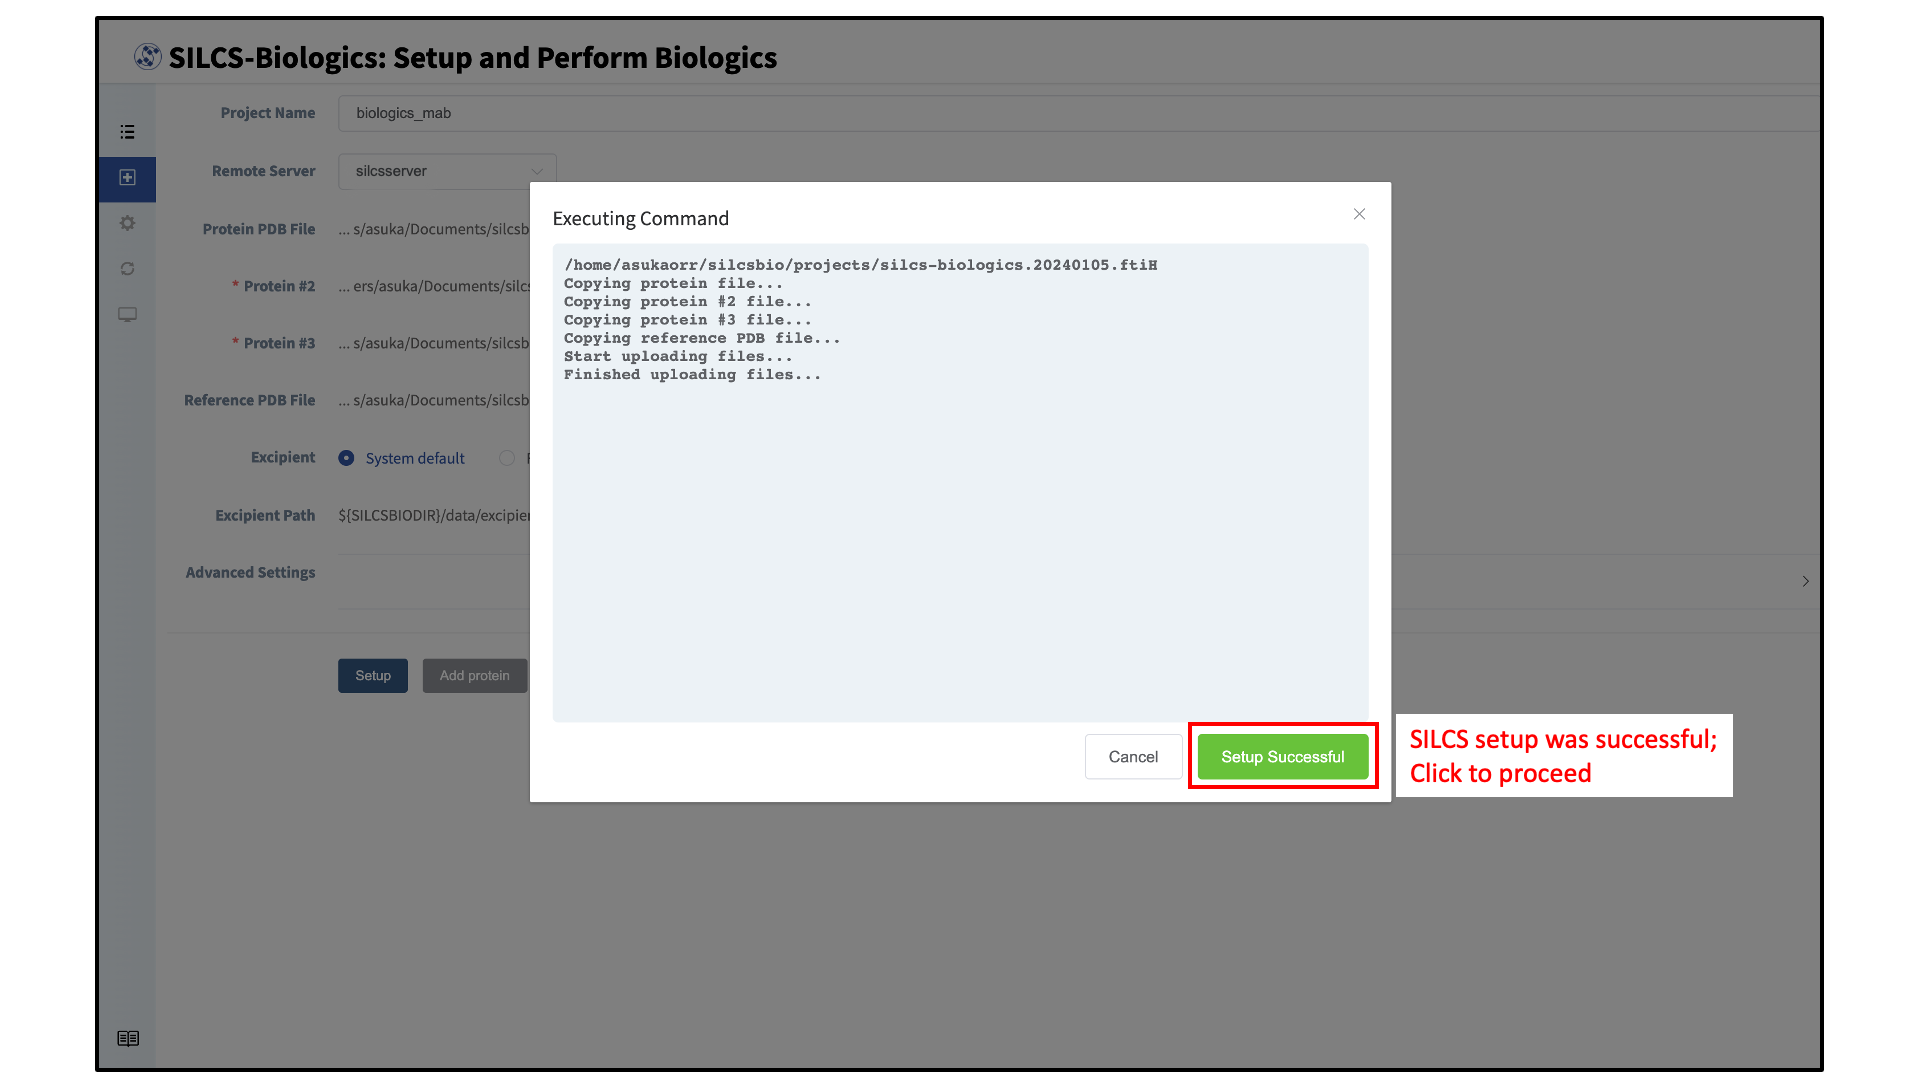Click the new project plus icon
1920x1080 pixels.
click(127, 178)
